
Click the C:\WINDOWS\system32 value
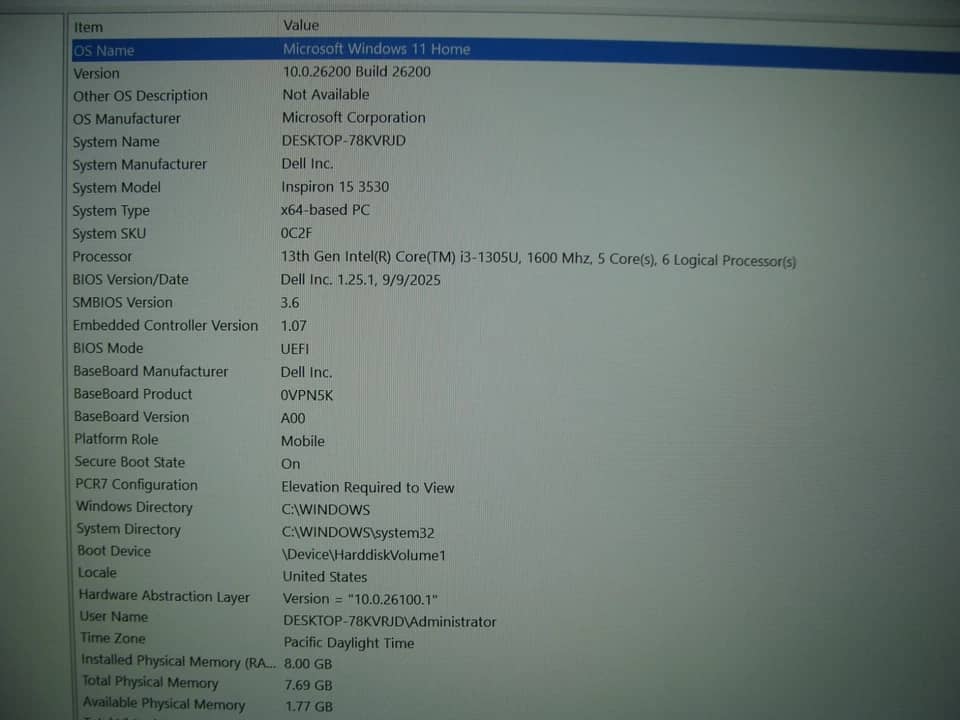click(358, 533)
